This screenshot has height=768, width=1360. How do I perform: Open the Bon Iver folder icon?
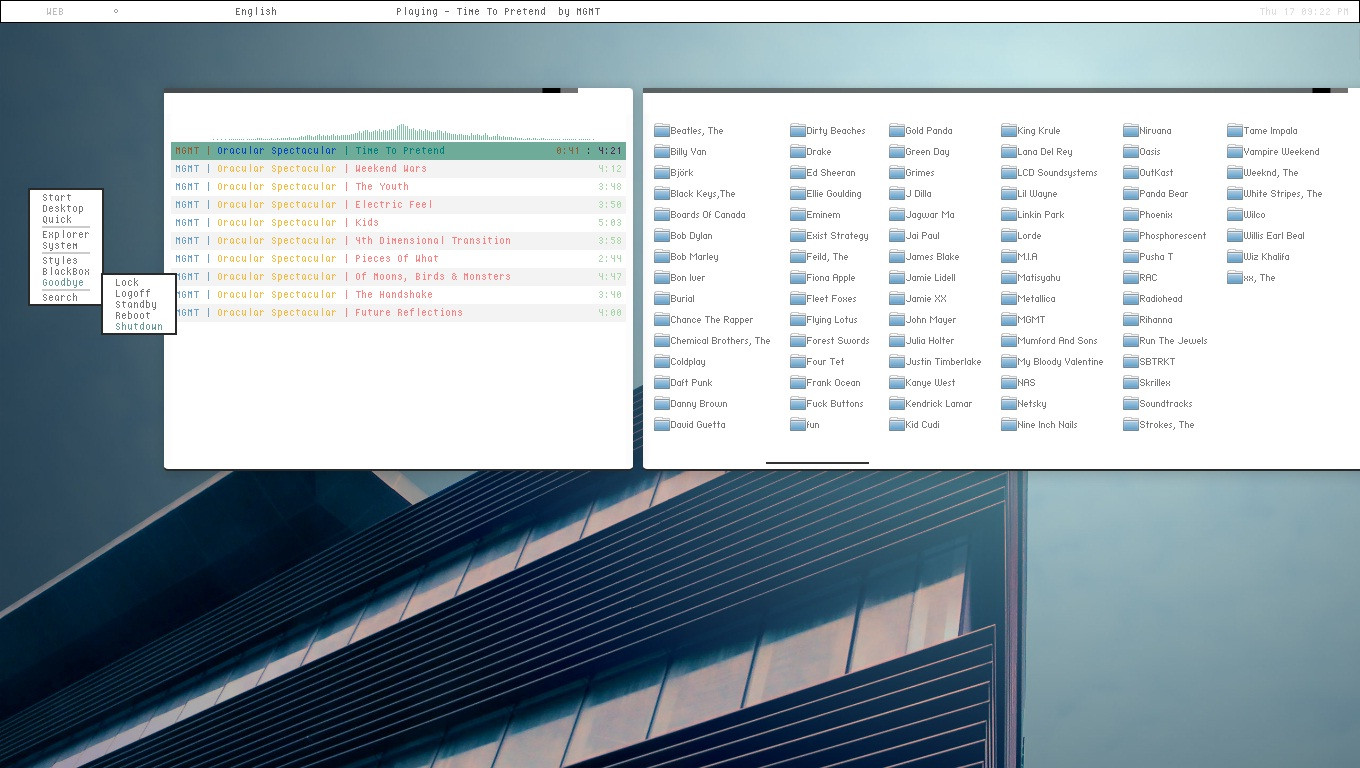tap(662, 278)
